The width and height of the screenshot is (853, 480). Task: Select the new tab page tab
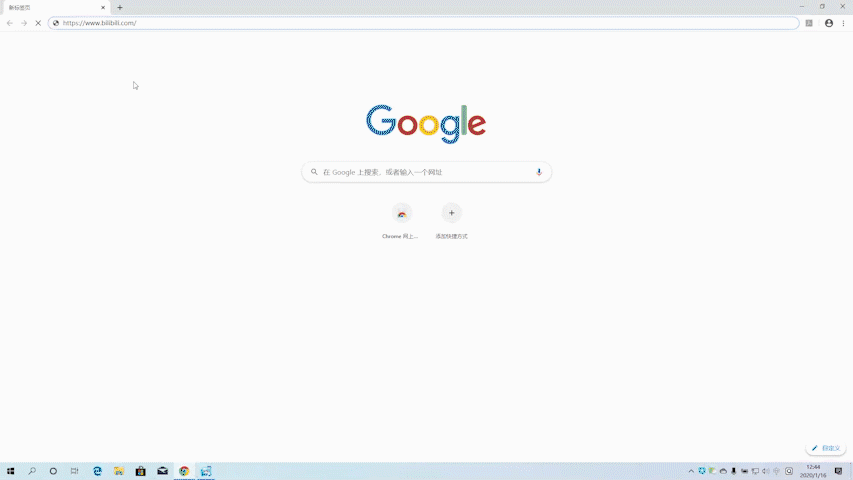click(55, 8)
